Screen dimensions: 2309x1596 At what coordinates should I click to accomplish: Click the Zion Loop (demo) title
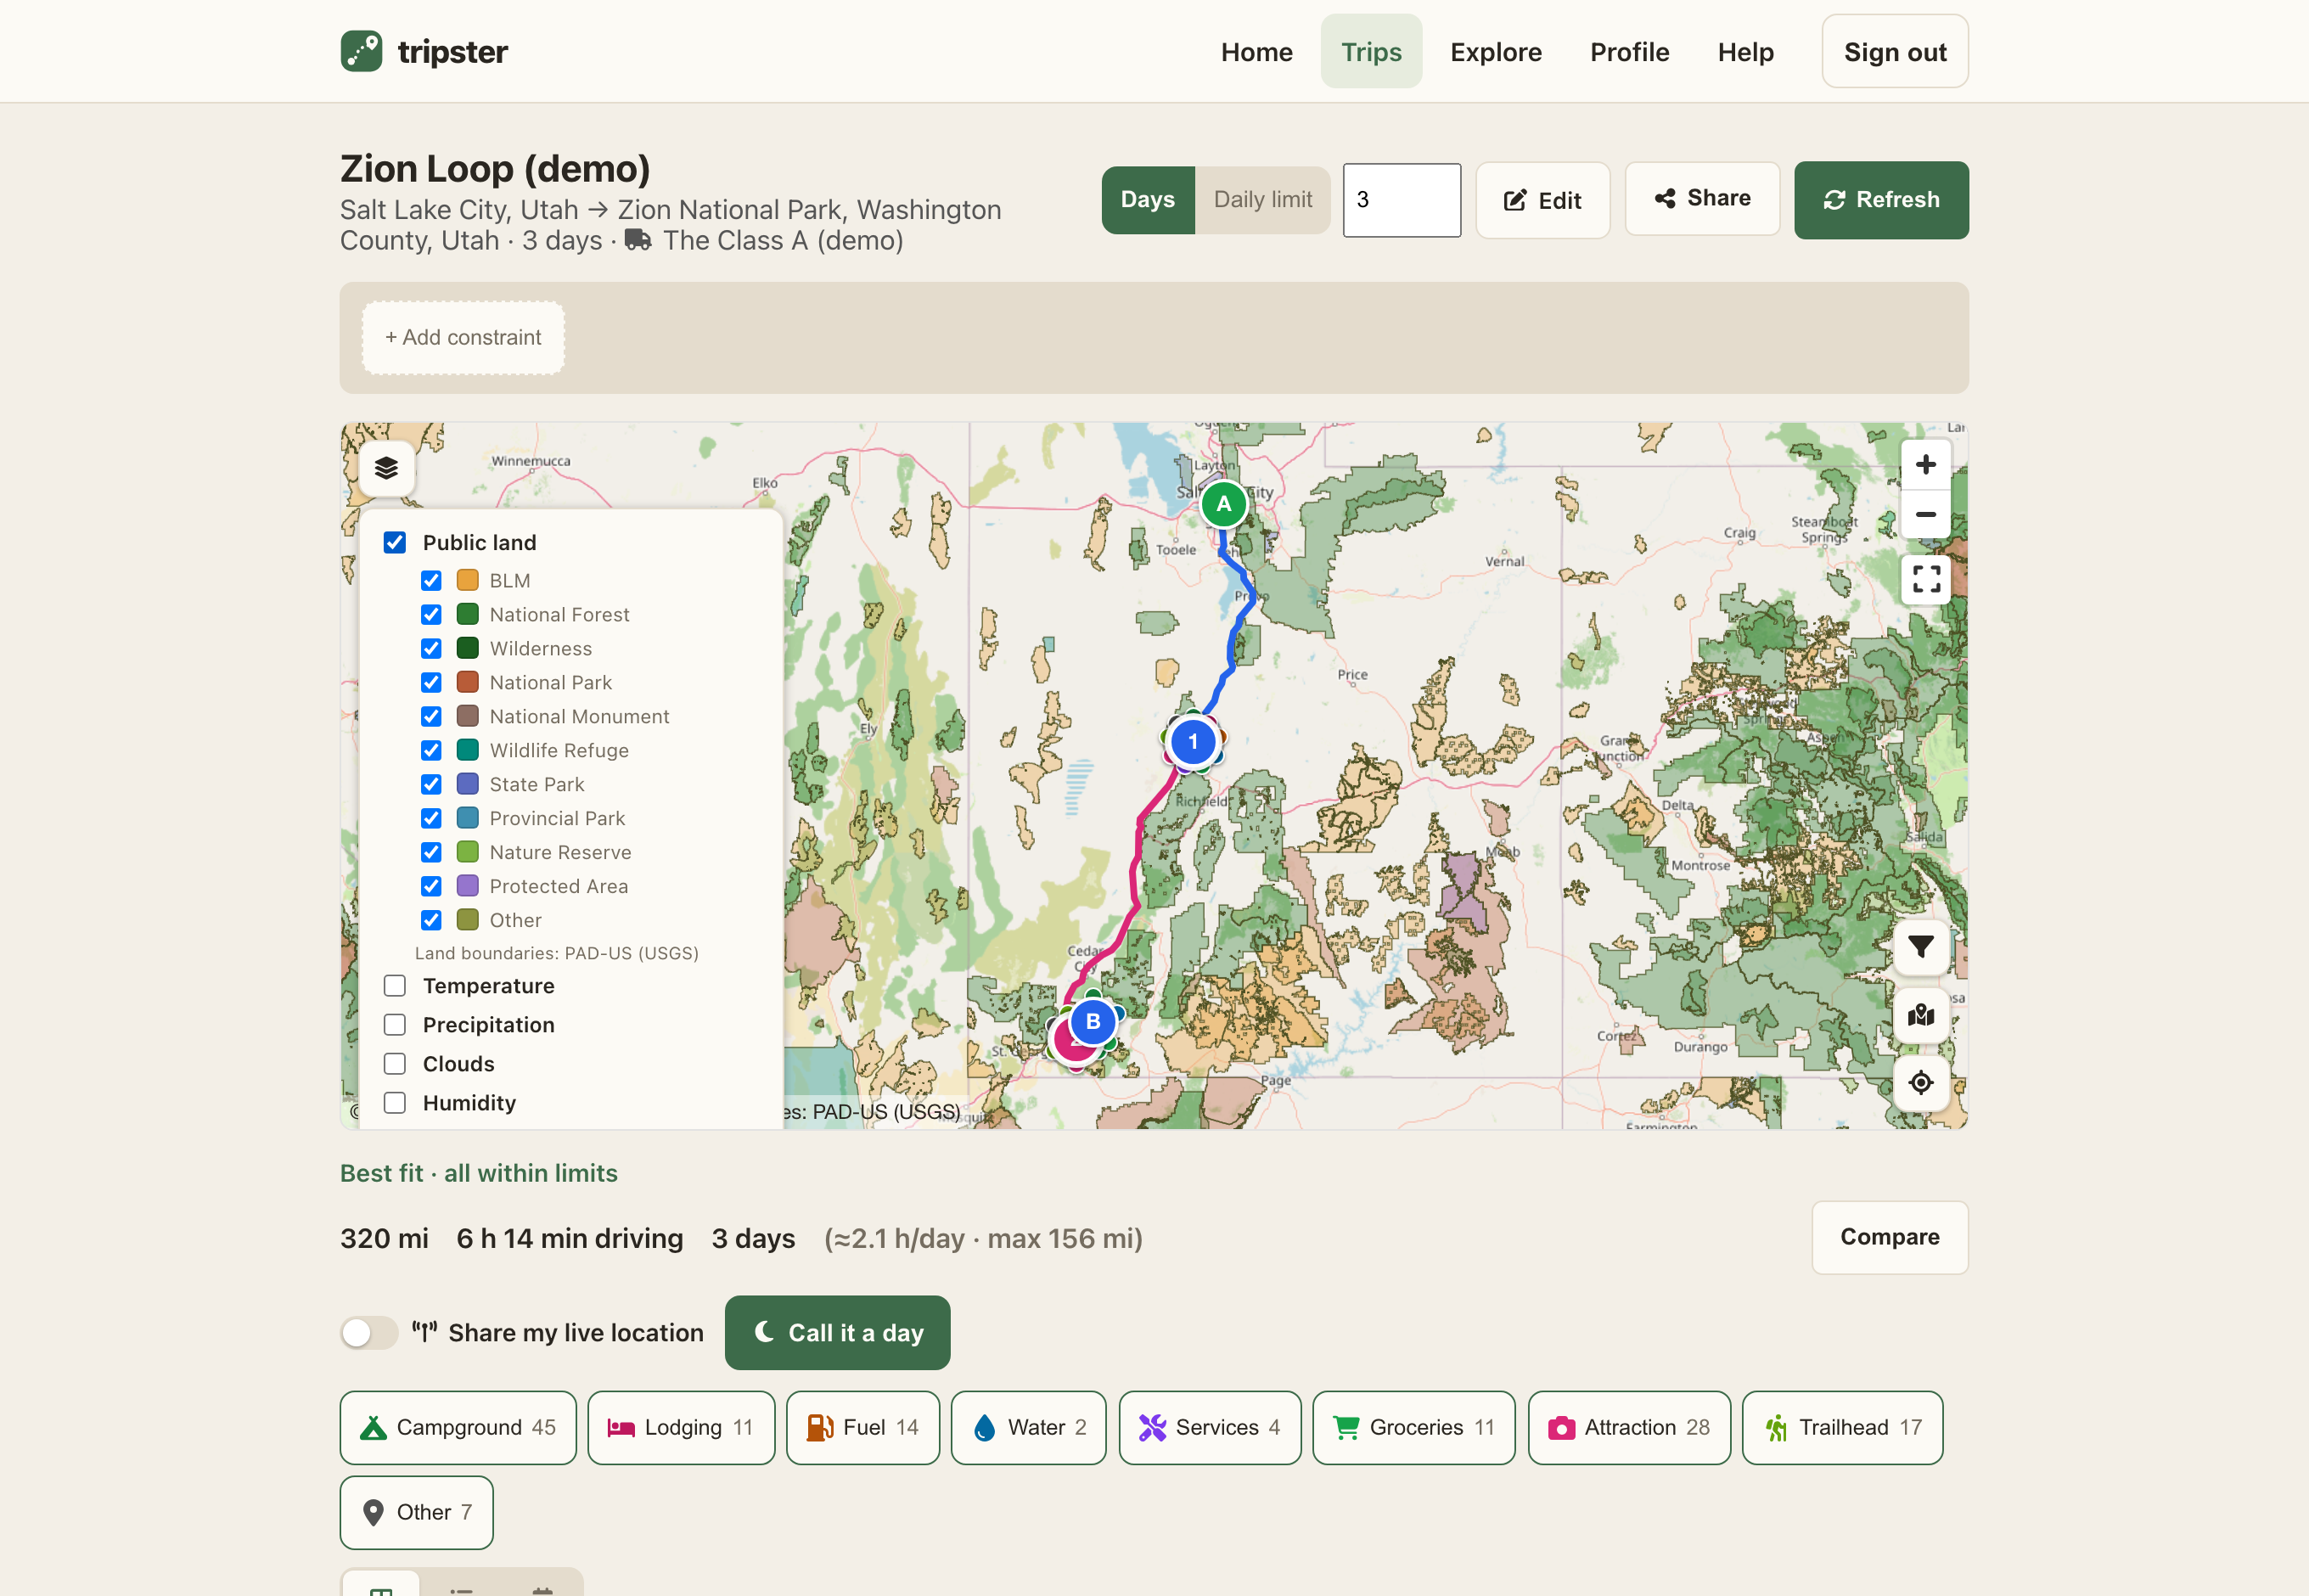[x=495, y=169]
